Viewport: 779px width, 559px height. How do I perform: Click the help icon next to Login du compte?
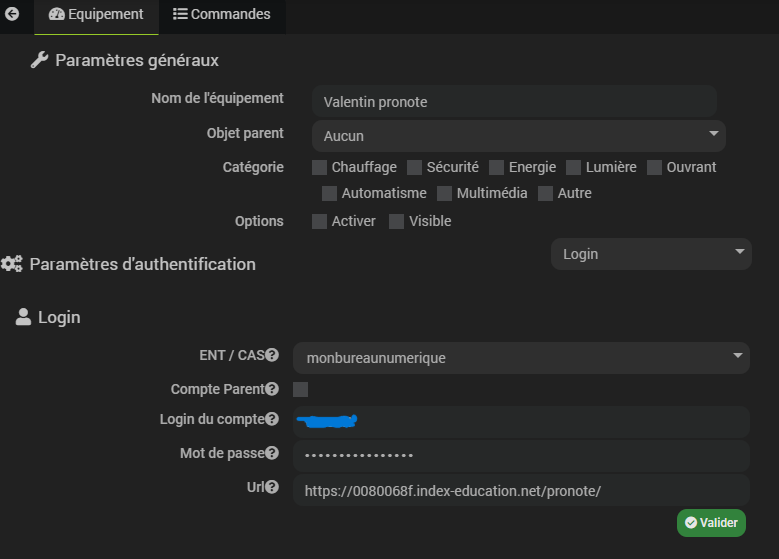point(272,420)
